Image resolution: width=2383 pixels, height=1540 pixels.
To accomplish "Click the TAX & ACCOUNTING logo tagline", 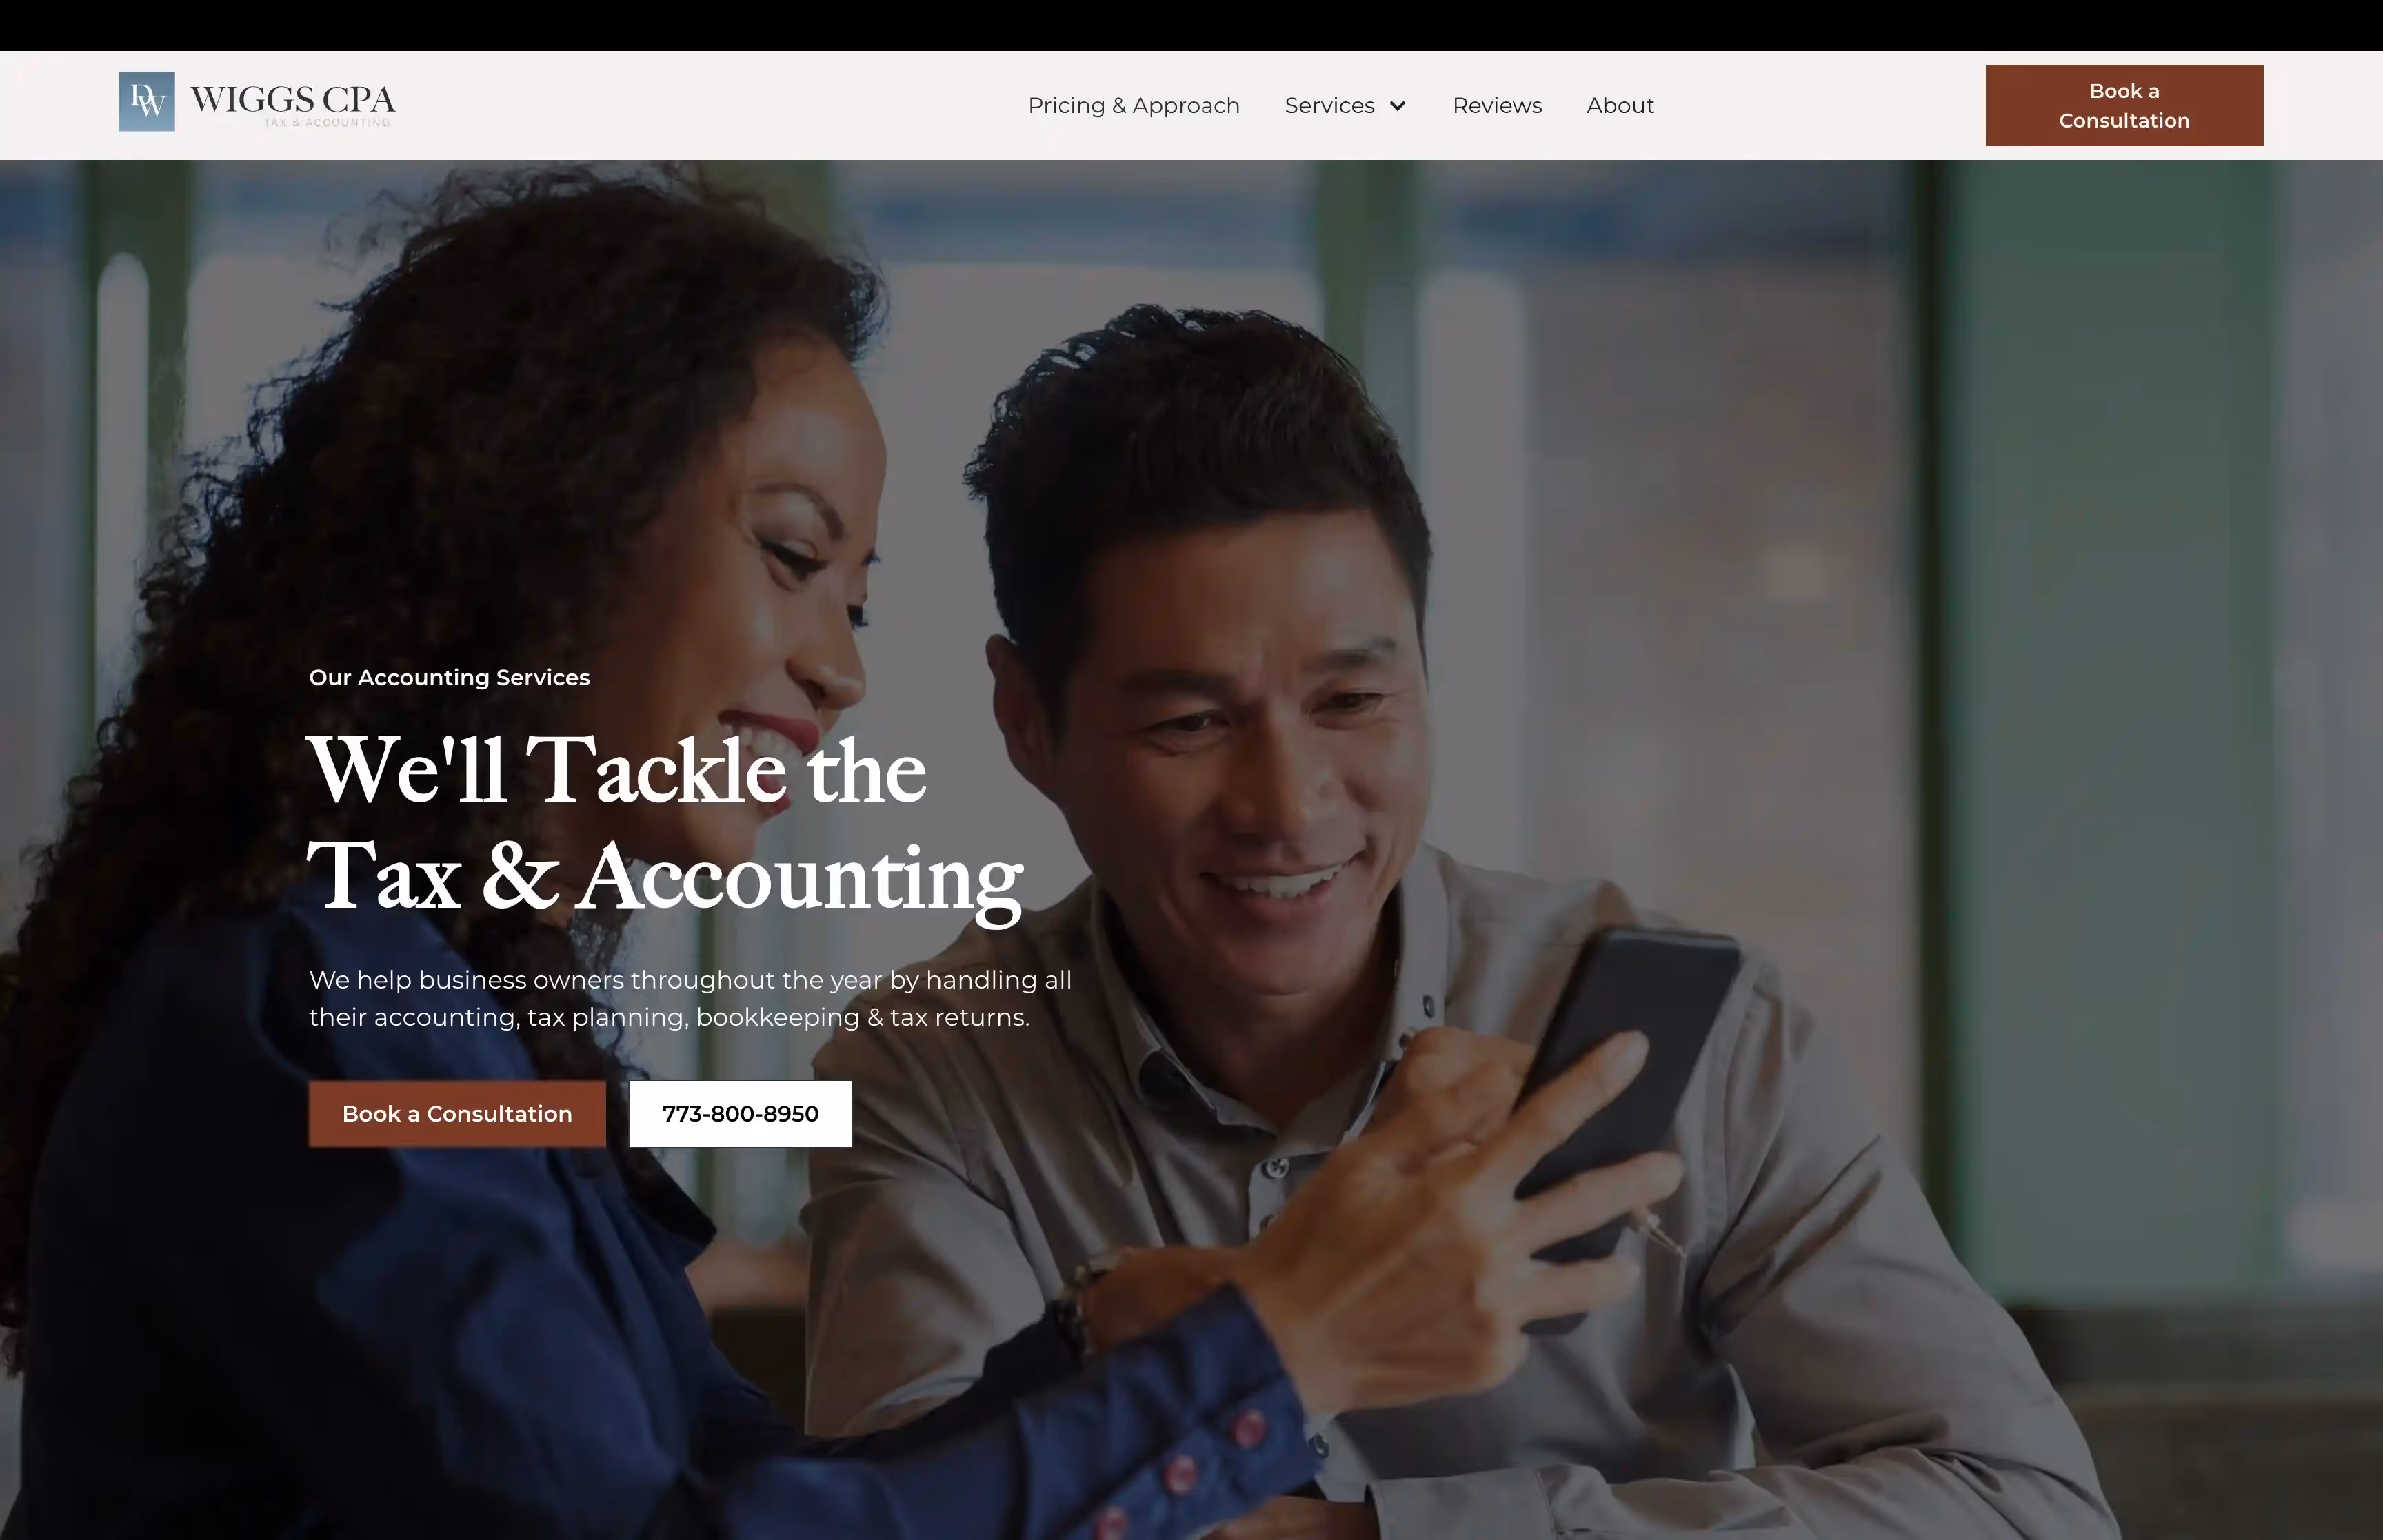I will pos(327,123).
